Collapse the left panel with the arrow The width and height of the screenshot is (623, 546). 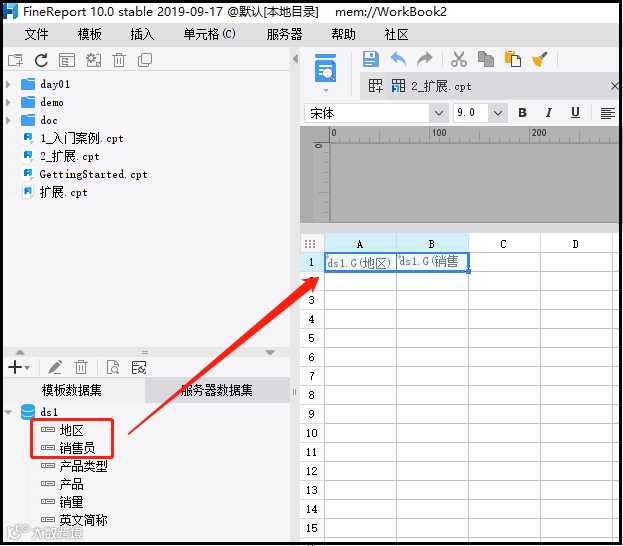click(295, 59)
